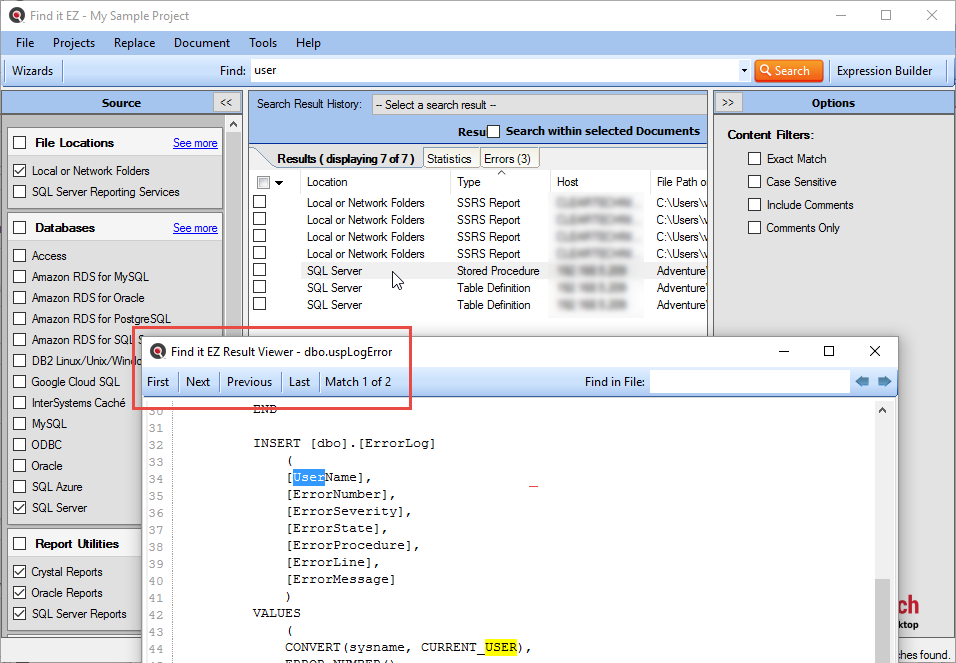Go to the Next match
The width and height of the screenshot is (956, 663).
point(198,382)
